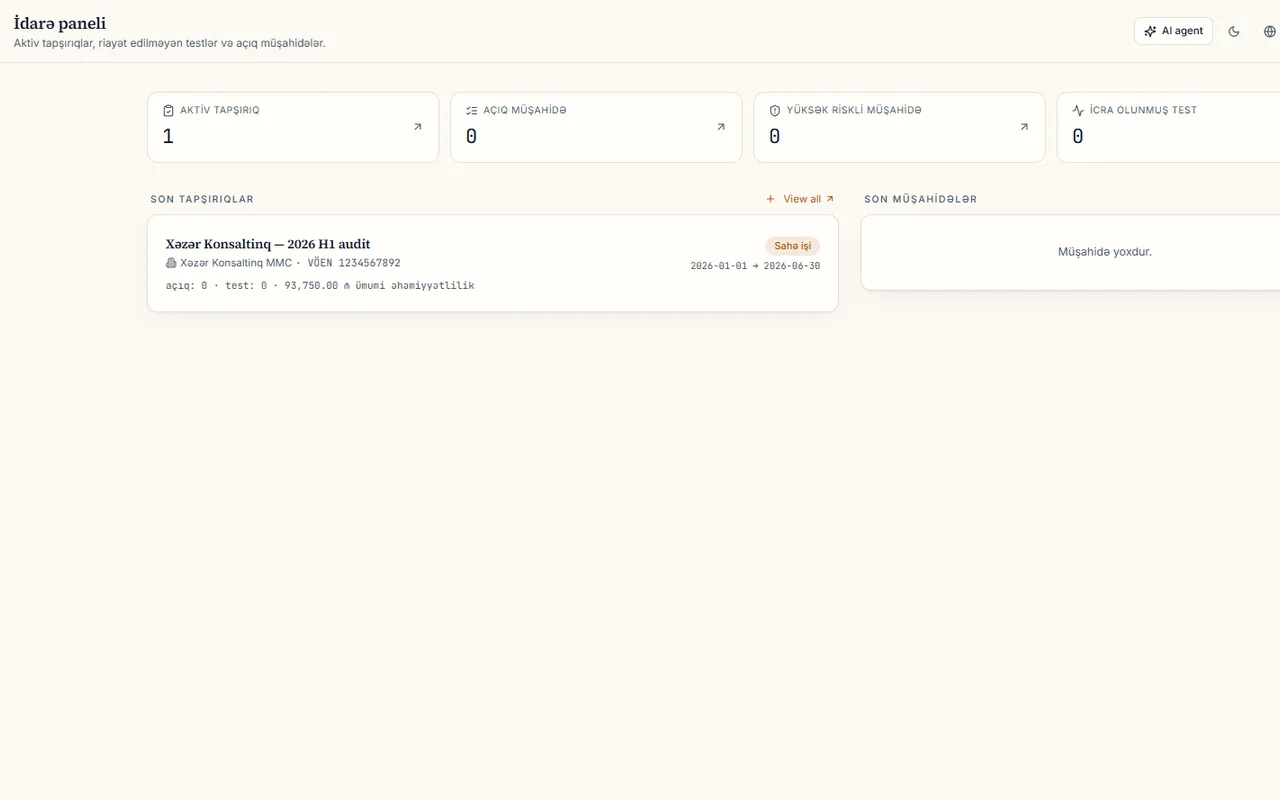Open the AI agent panel
This screenshot has height=800, width=1280.
(x=1173, y=31)
